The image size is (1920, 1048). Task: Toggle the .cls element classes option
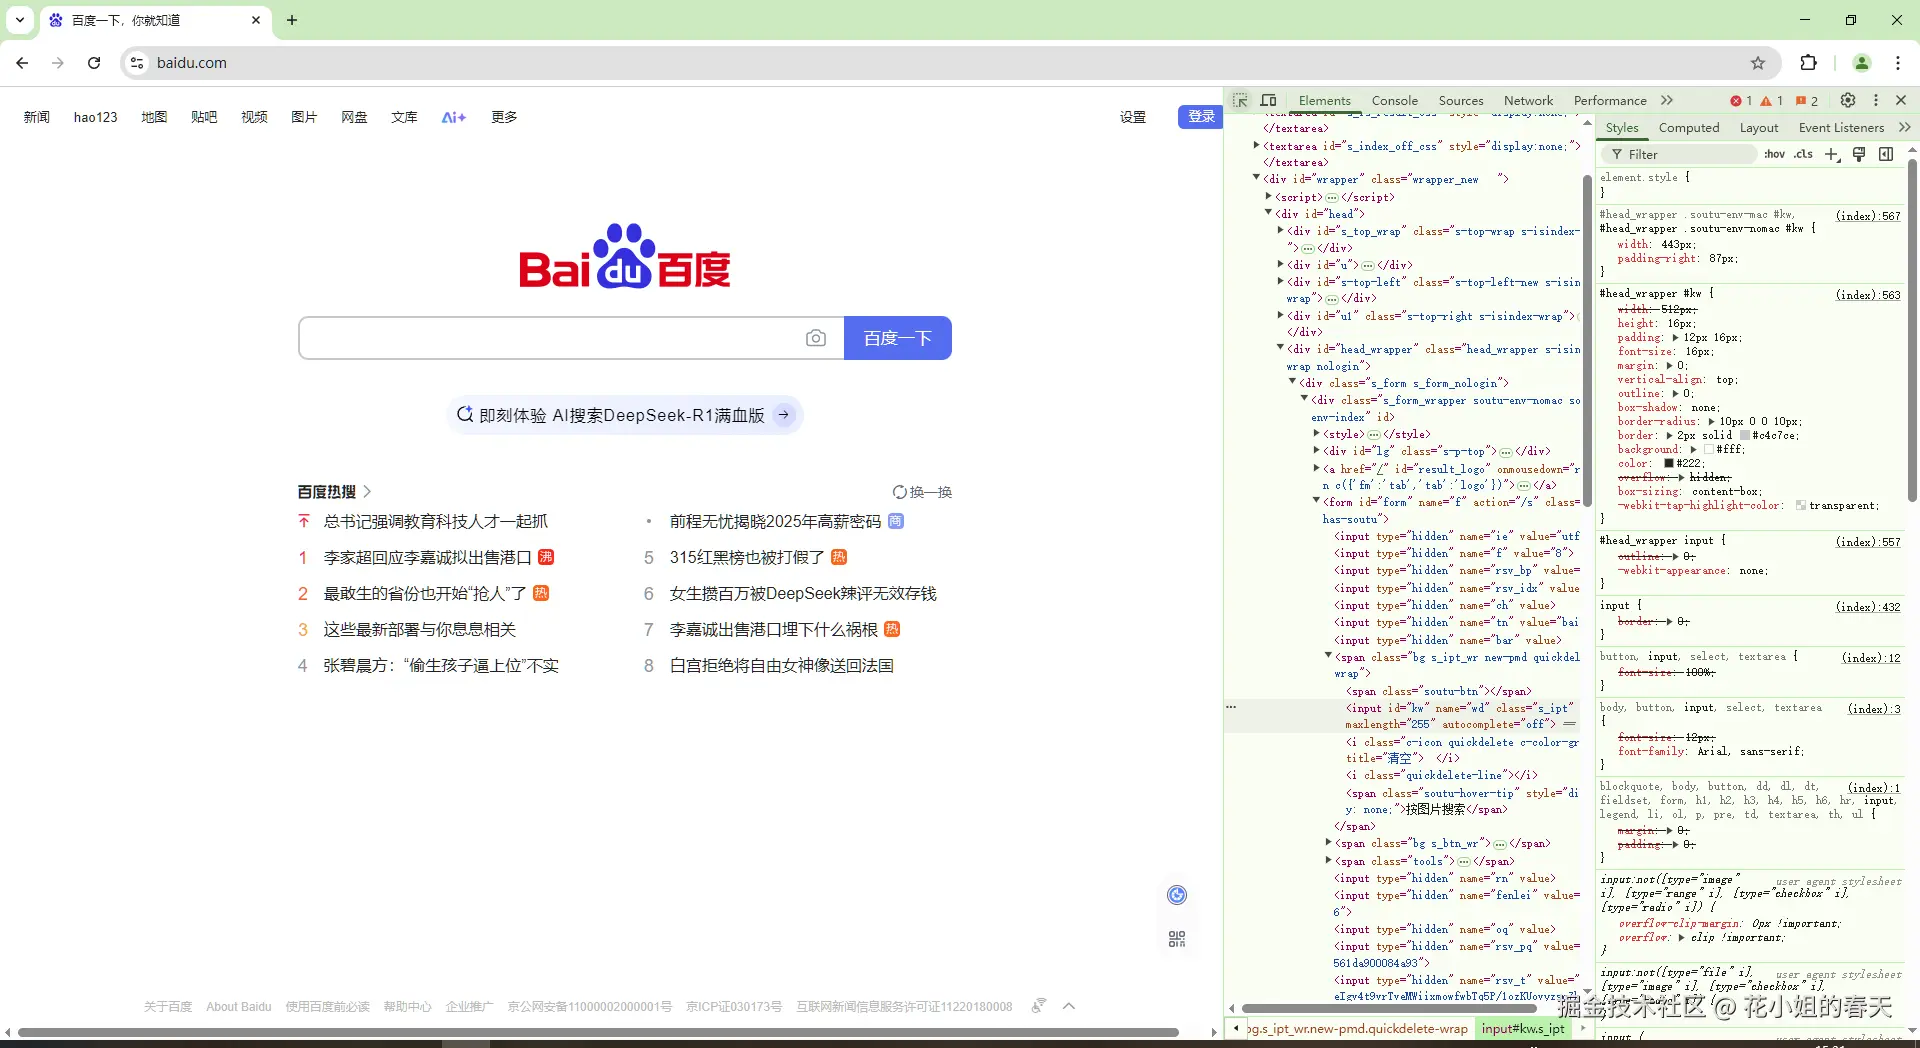pyautogui.click(x=1803, y=154)
